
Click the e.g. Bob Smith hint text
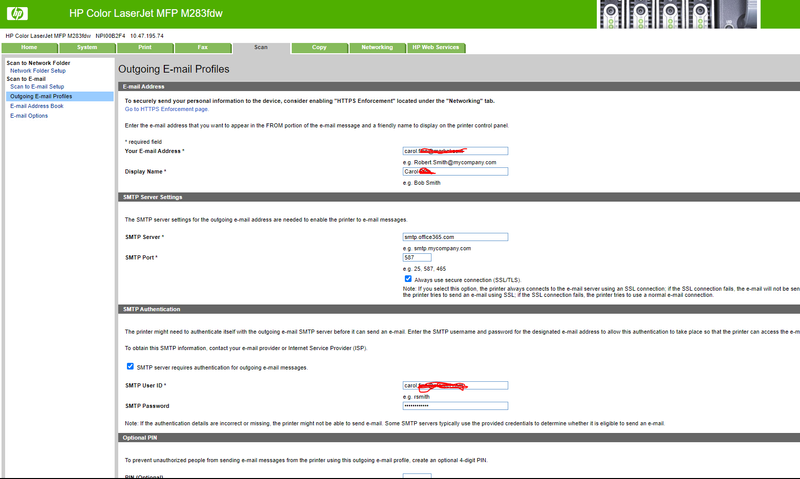421,183
